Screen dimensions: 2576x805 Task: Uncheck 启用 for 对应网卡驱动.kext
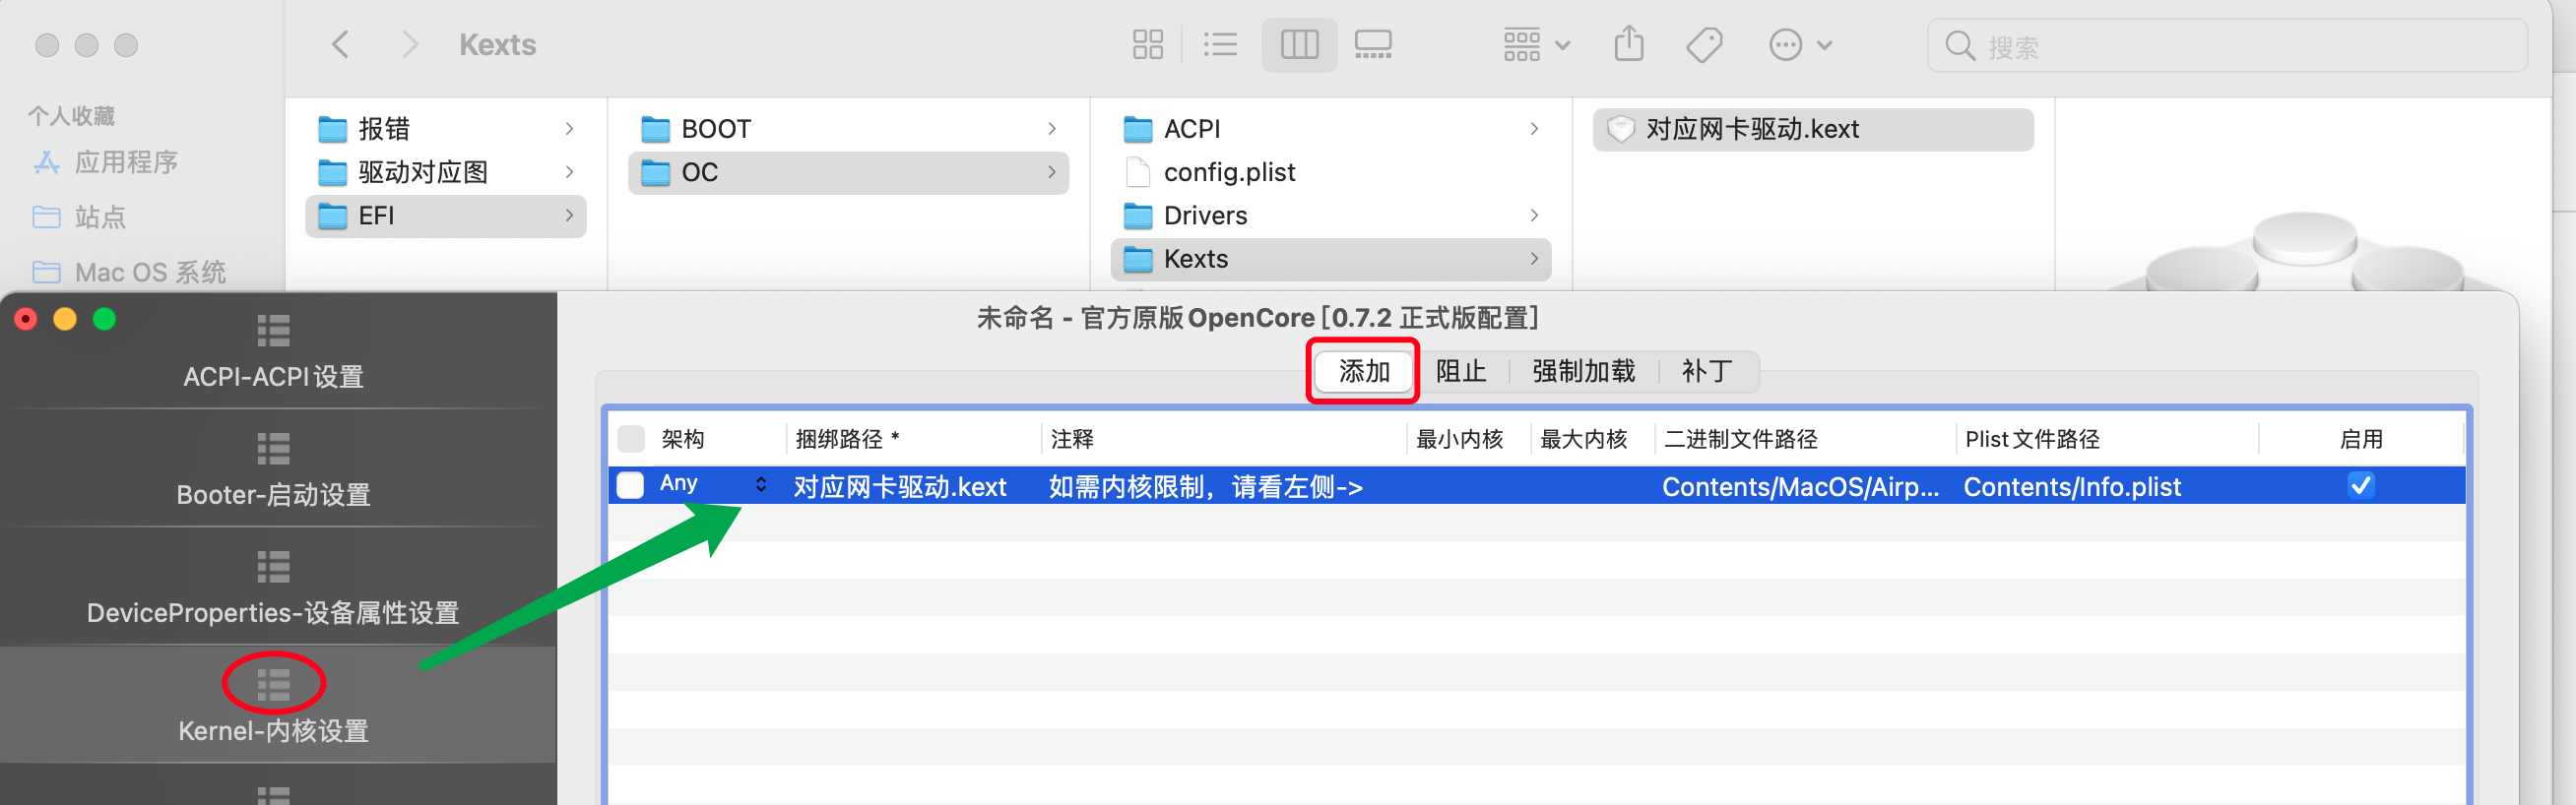(2360, 485)
